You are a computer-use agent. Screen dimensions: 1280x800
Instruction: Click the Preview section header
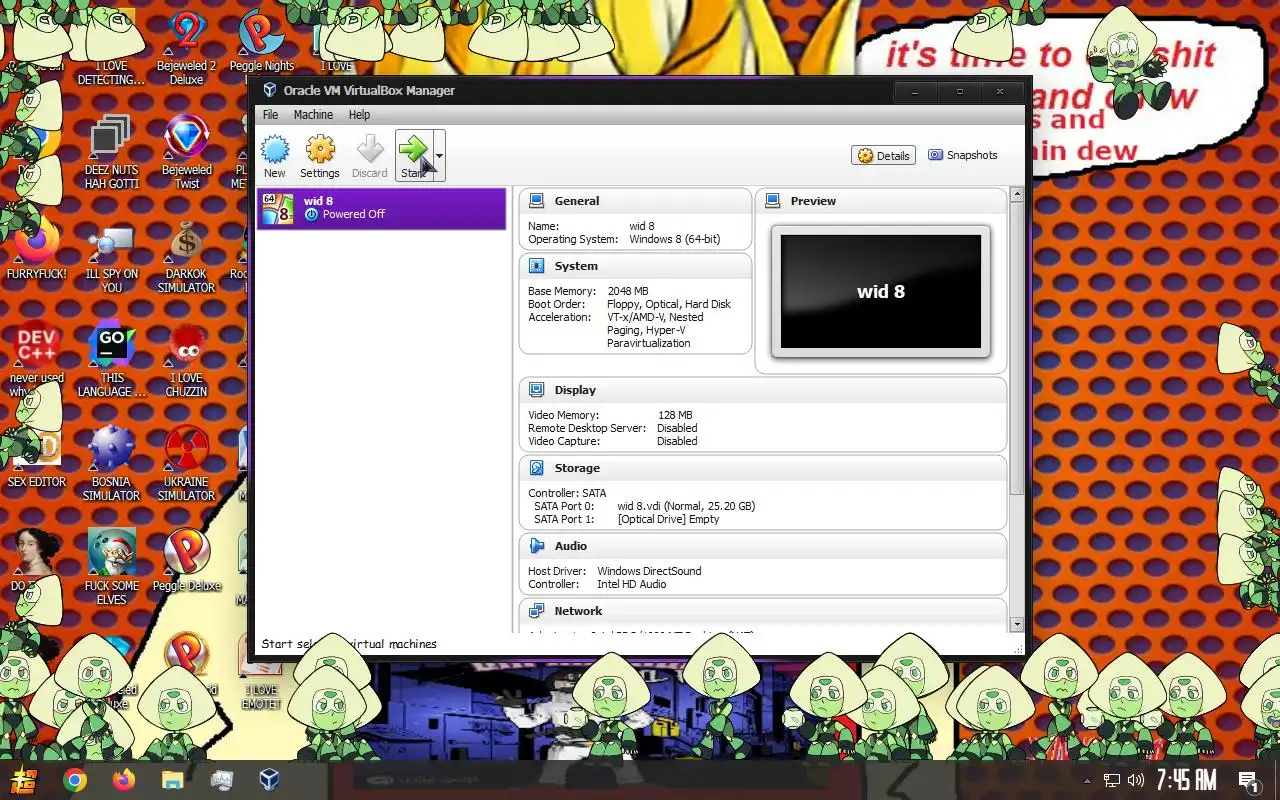pos(813,201)
